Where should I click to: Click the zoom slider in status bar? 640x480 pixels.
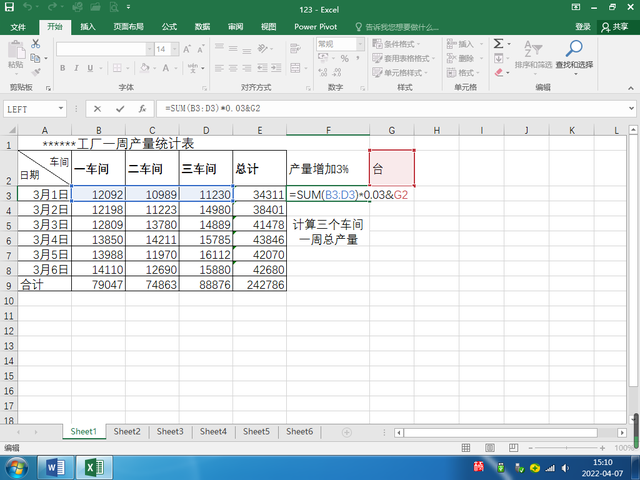coord(567,448)
